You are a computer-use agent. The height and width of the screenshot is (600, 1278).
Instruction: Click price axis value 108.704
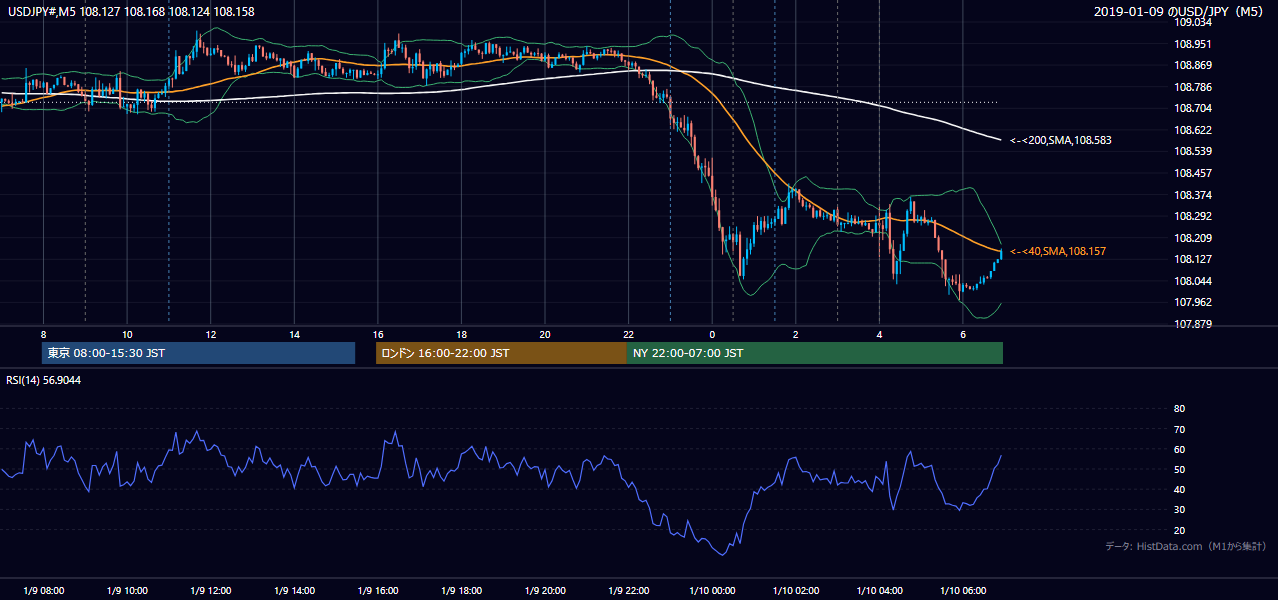pos(1192,109)
